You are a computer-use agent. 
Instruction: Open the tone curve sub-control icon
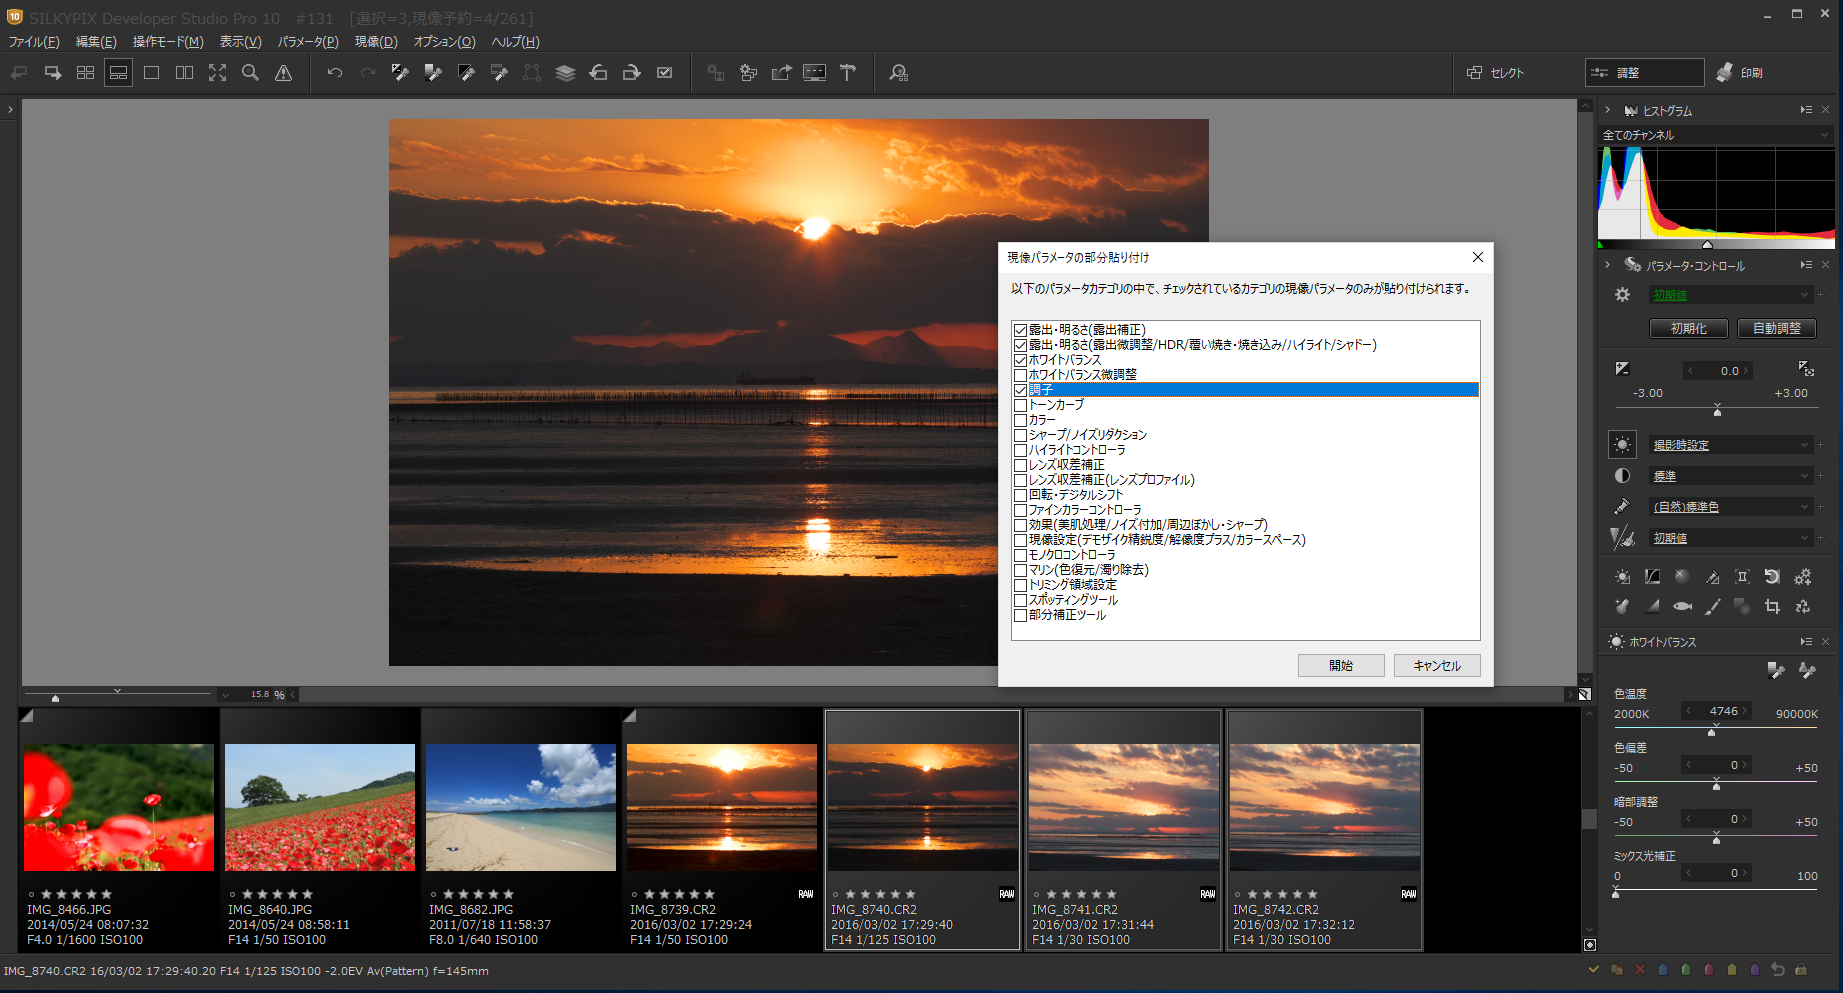1652,577
